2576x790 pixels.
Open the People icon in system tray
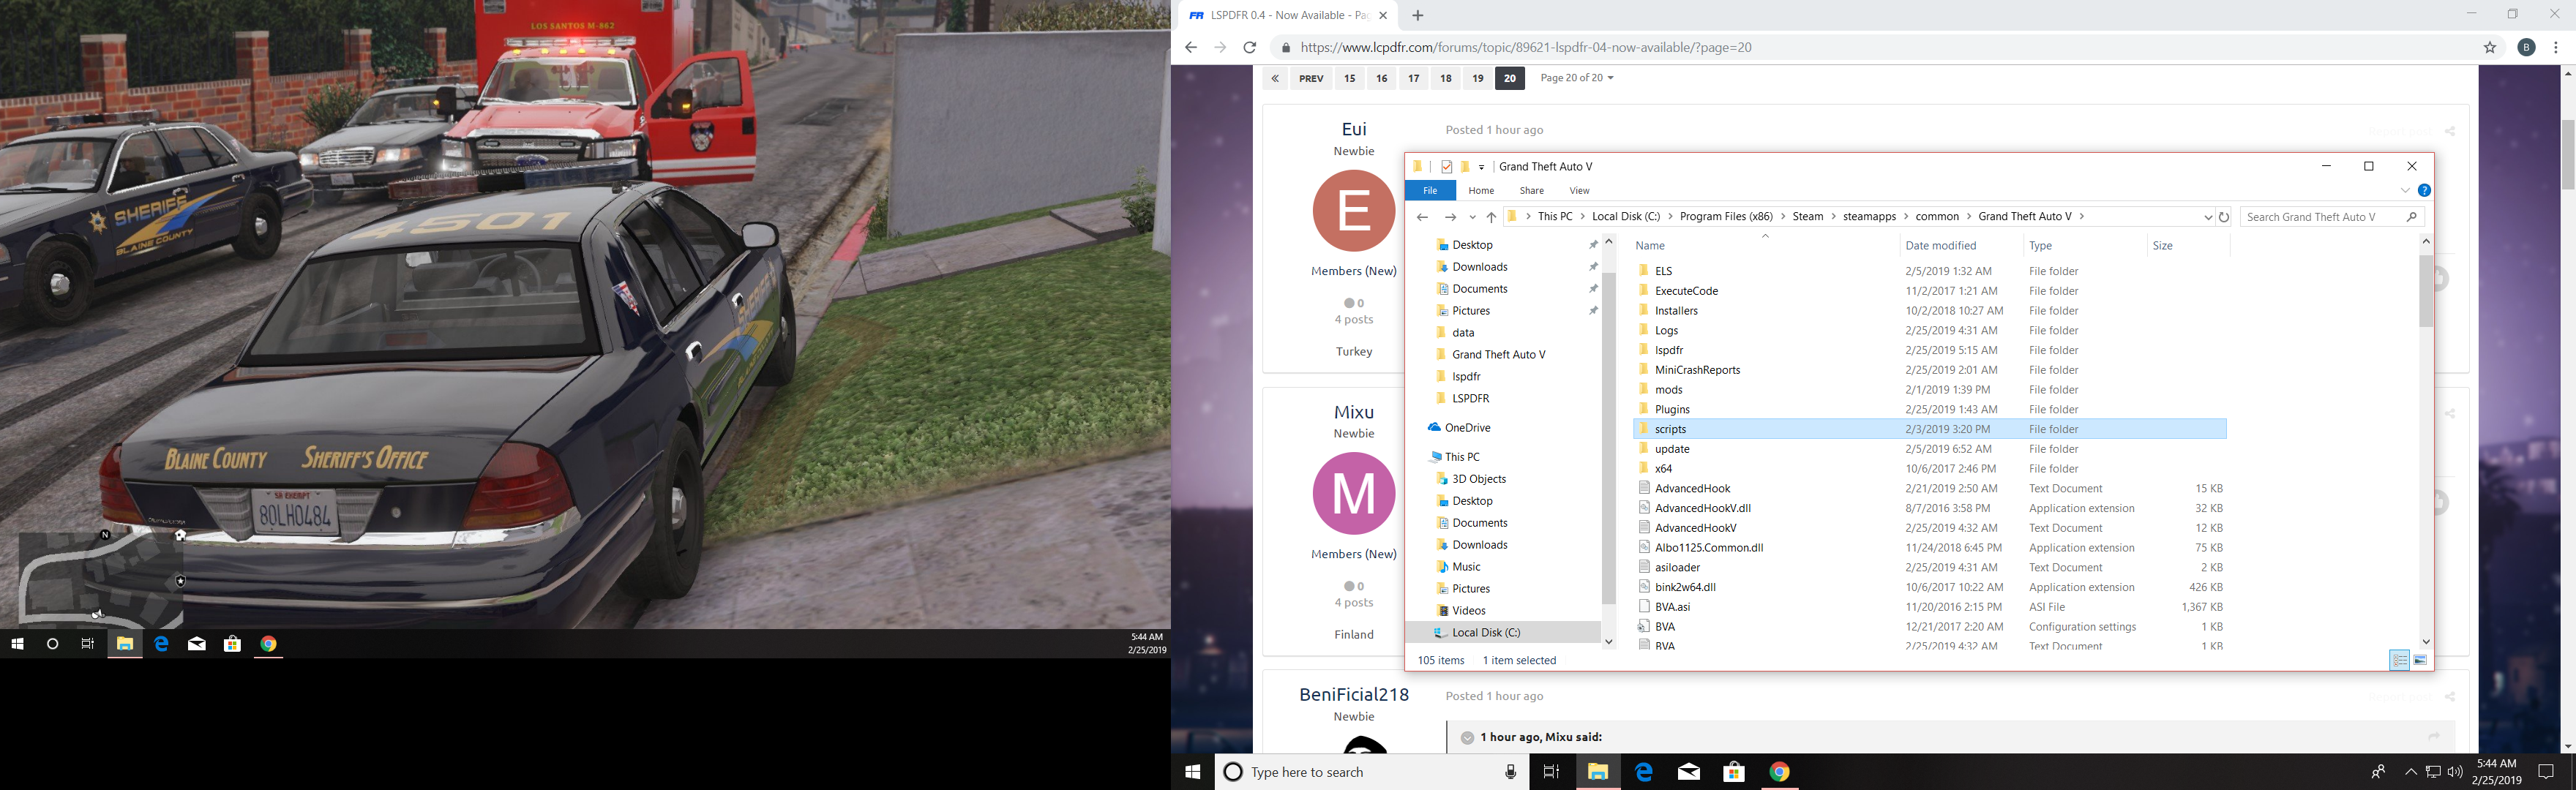click(x=2378, y=772)
